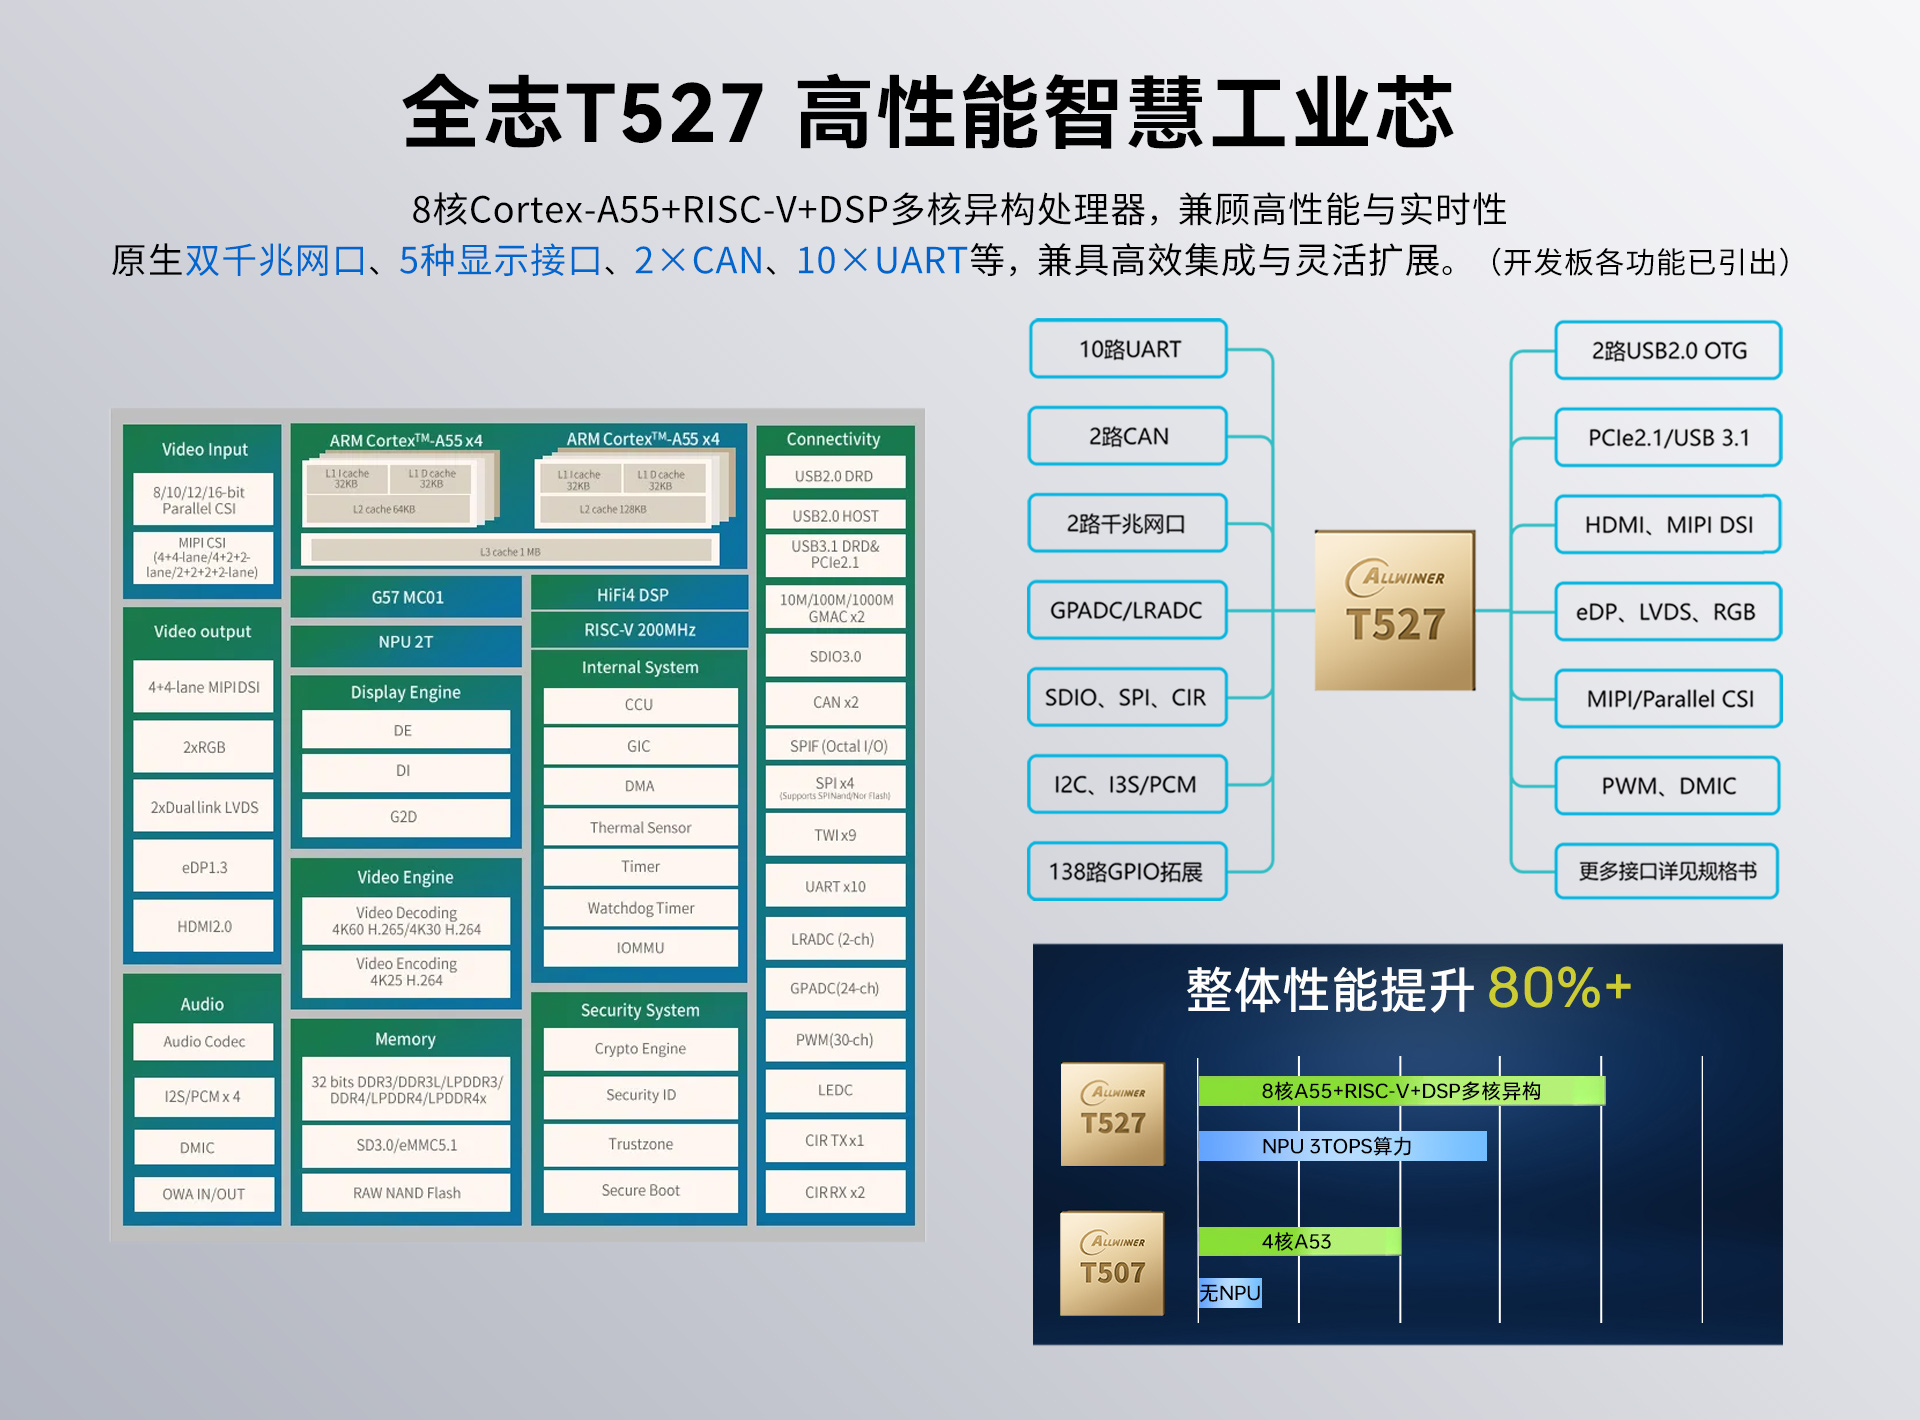
Task: Click the RISC-V 200MHz block
Action: click(639, 629)
